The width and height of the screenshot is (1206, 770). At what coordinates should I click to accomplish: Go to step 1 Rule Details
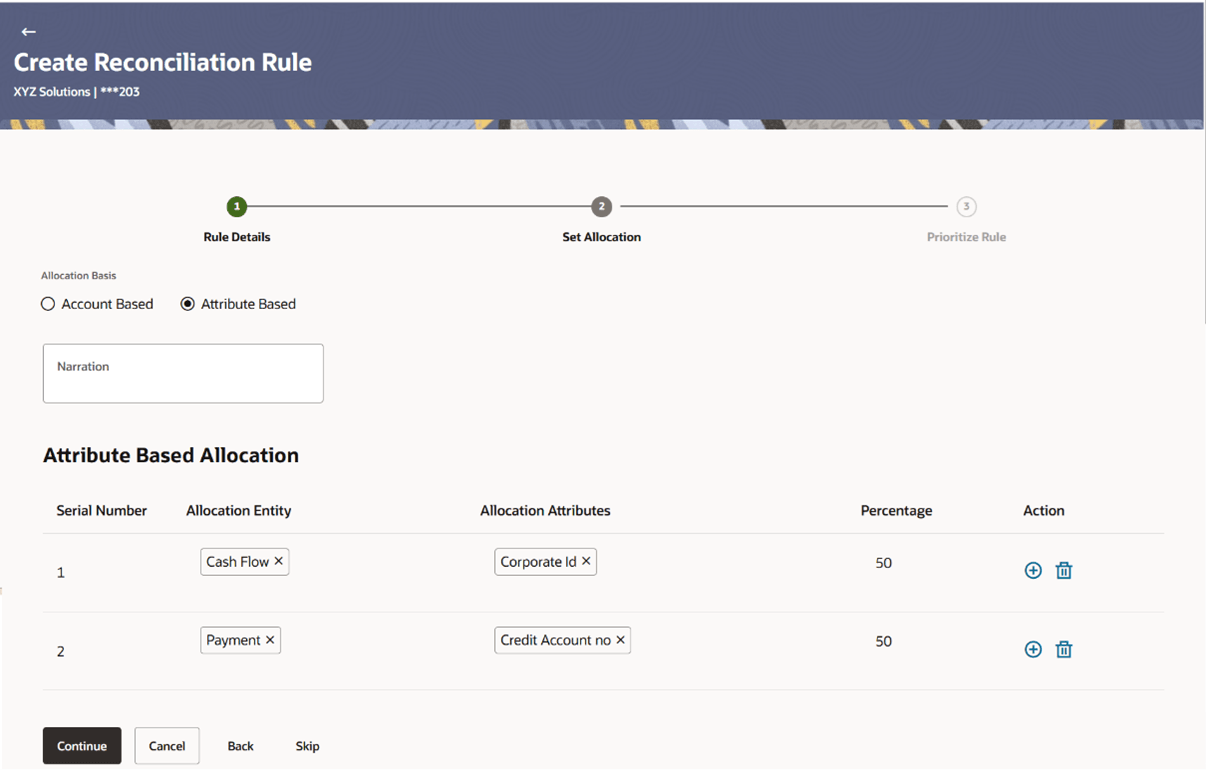point(236,207)
